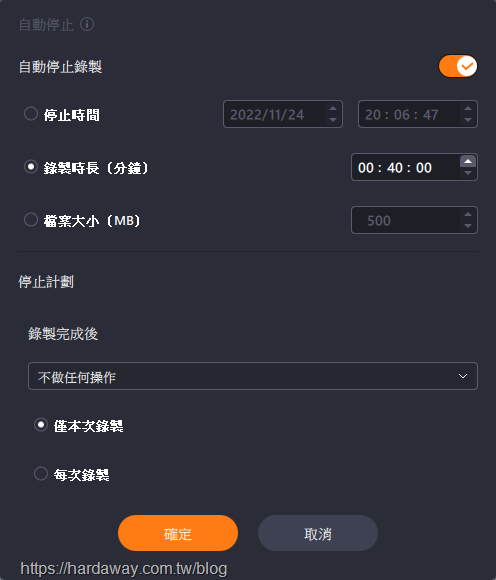Click the orange 確定 button
This screenshot has width=496, height=580.
pyautogui.click(x=178, y=533)
